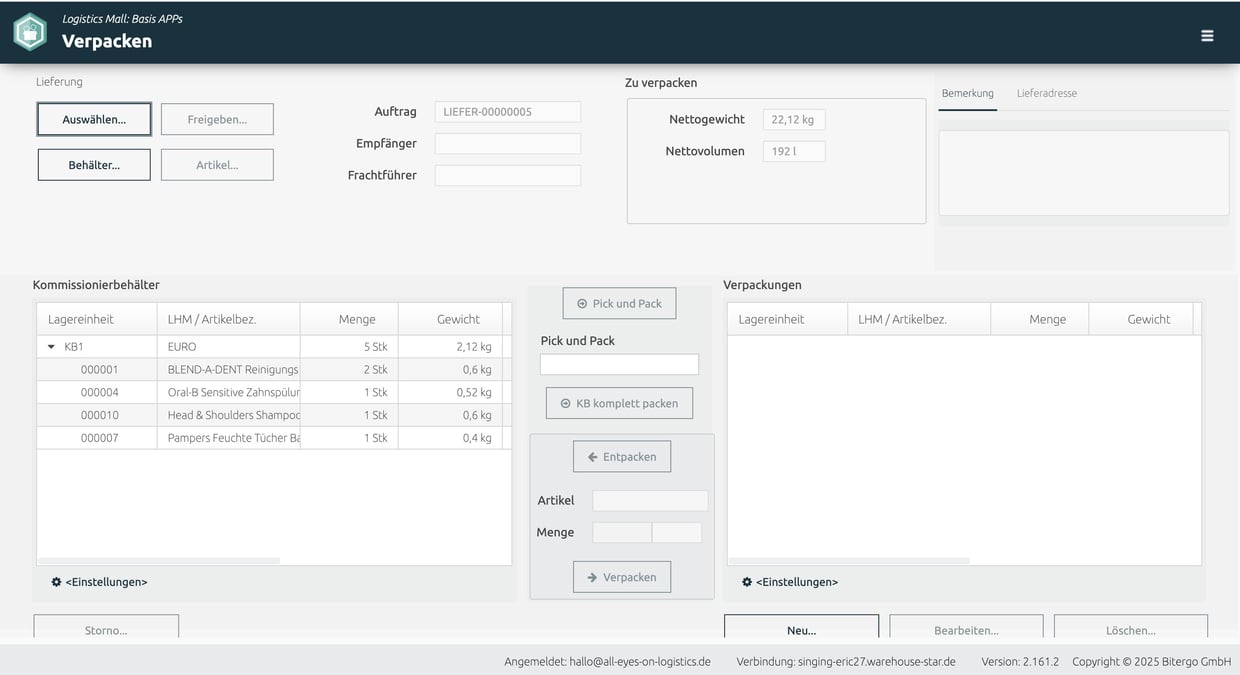The height and width of the screenshot is (675, 1240).
Task: Click the Logistics Mall hexagon logo
Action: [x=30, y=32]
